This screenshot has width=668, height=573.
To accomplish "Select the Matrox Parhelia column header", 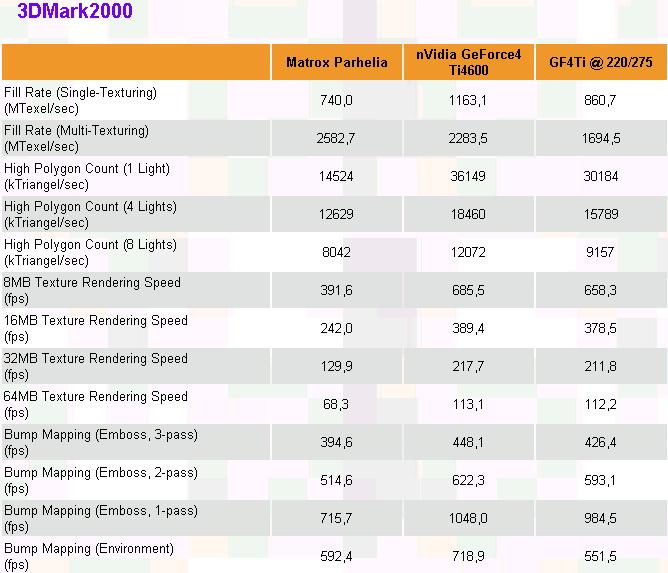I will point(337,62).
